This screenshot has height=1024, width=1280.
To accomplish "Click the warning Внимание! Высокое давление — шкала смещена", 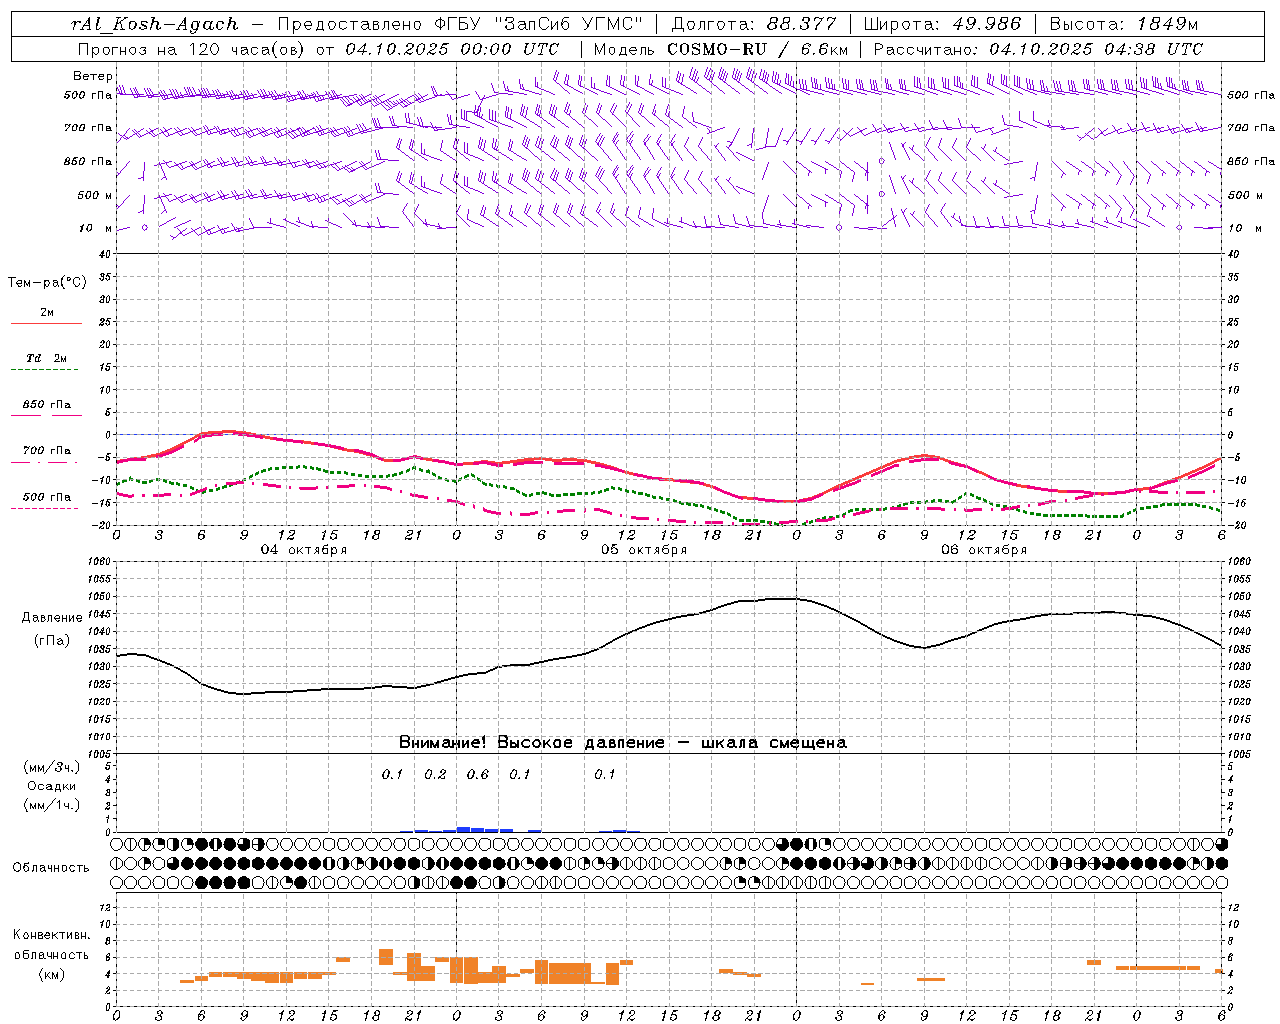I will click(x=623, y=743).
